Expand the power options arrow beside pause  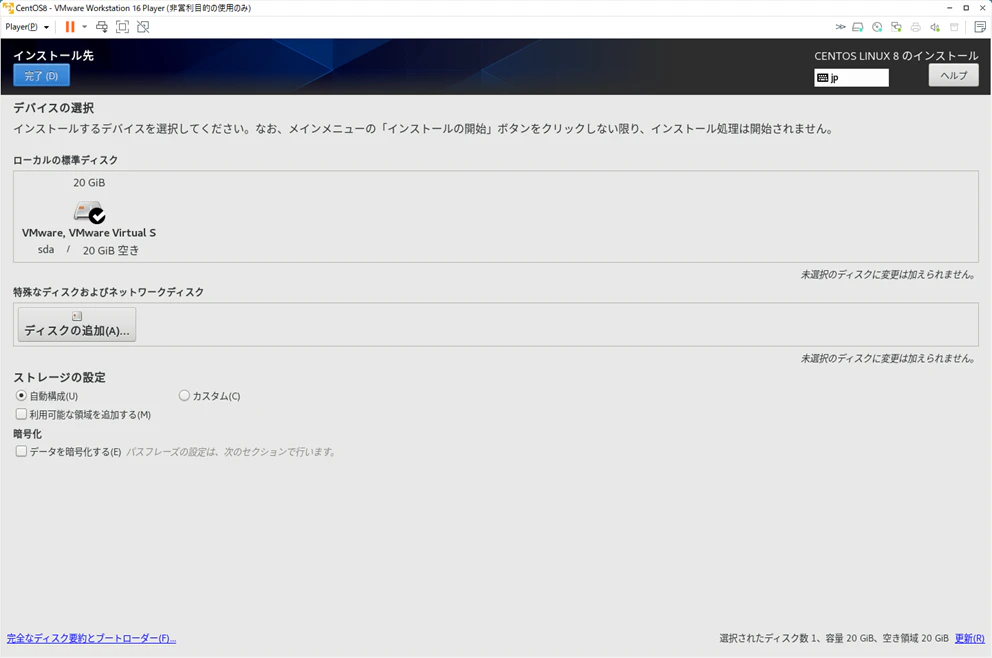coord(84,27)
